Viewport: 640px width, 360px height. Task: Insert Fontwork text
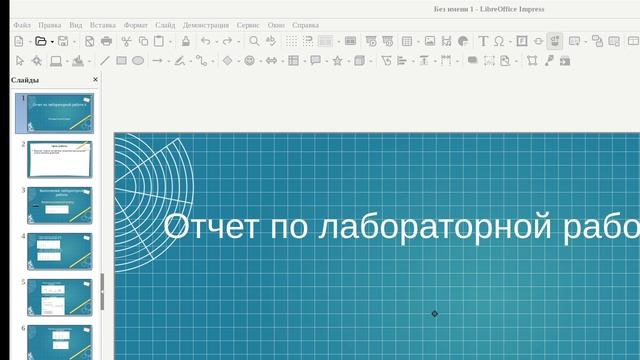[x=522, y=41]
